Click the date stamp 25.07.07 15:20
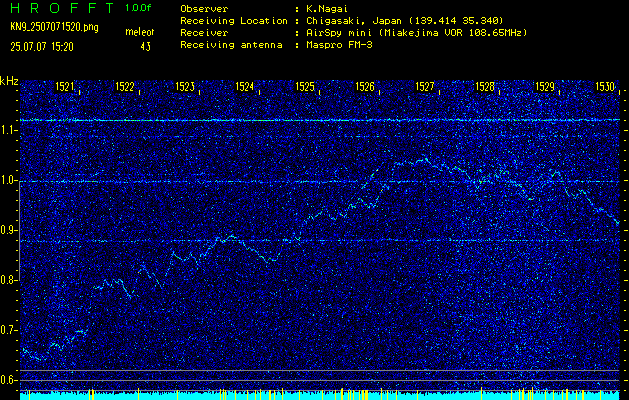 (x=42, y=47)
